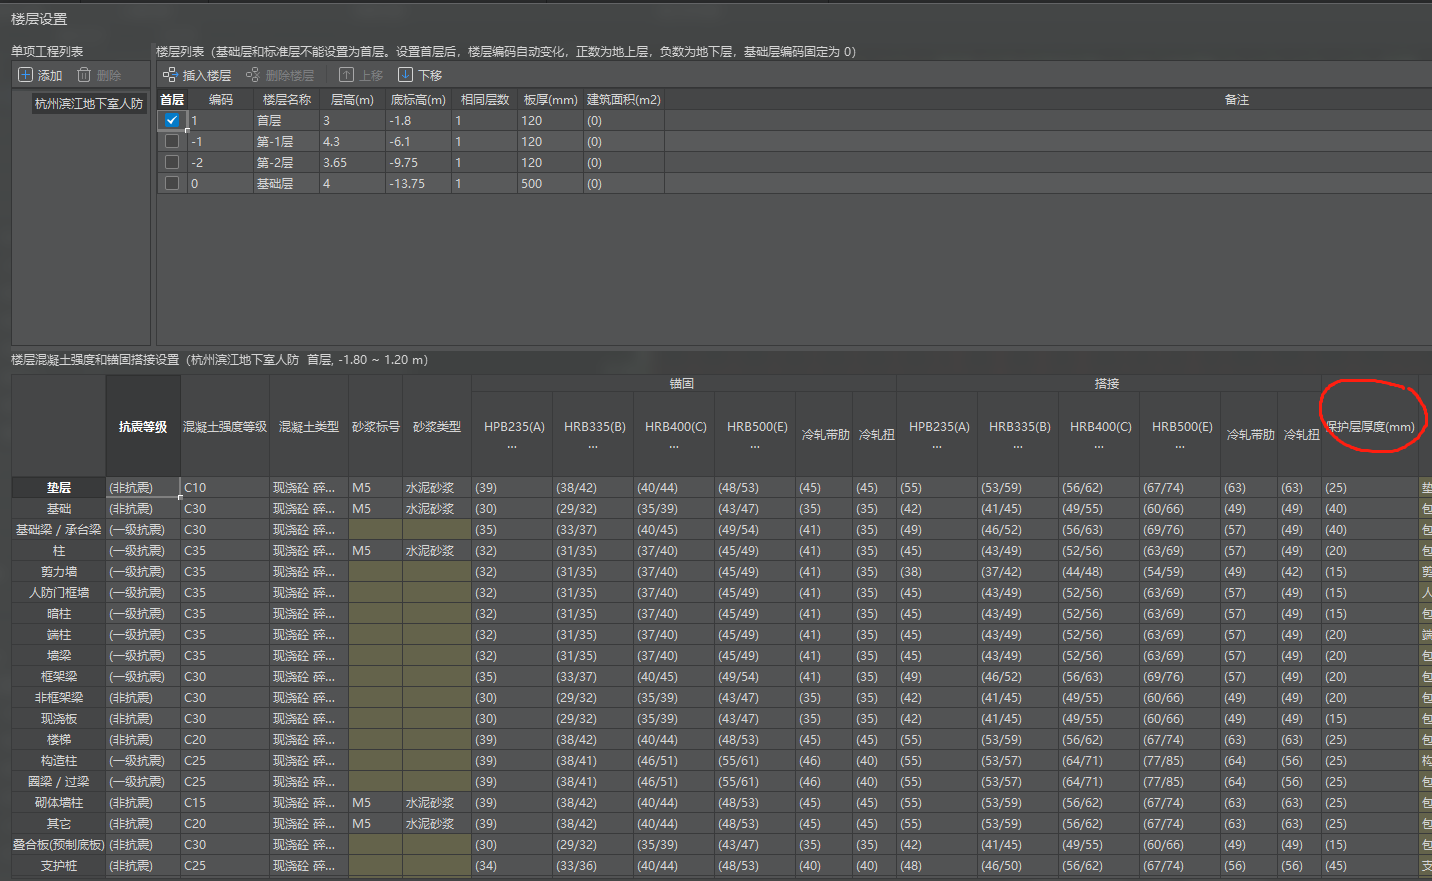Select the 叠合板(预制底板) row header
Screen dimensions: 1432x881
pyautogui.click(x=59, y=844)
